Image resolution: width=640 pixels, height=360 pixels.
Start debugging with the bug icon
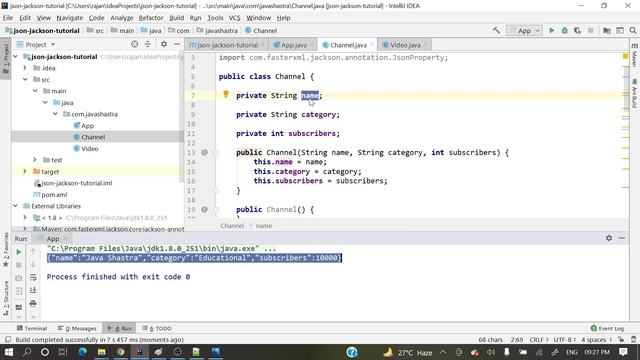[x=564, y=30]
